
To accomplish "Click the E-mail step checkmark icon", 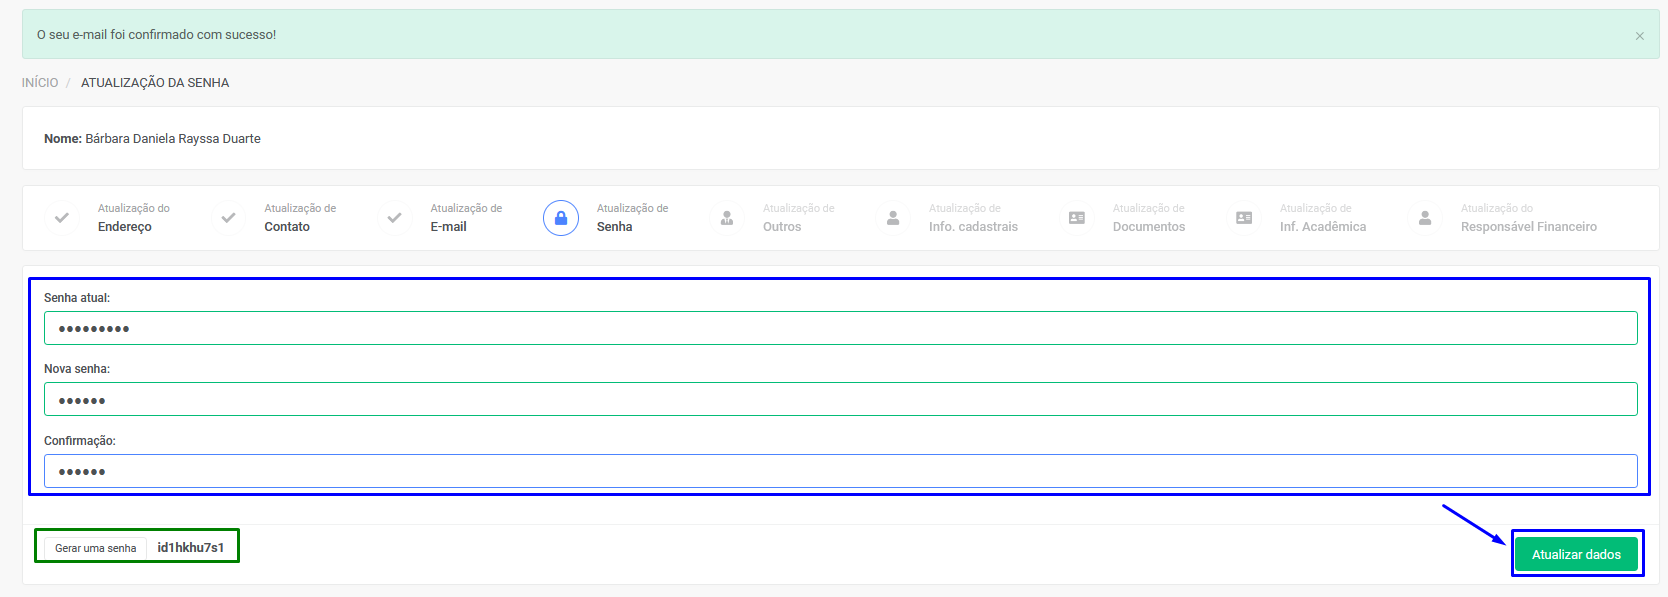I will pos(394,218).
